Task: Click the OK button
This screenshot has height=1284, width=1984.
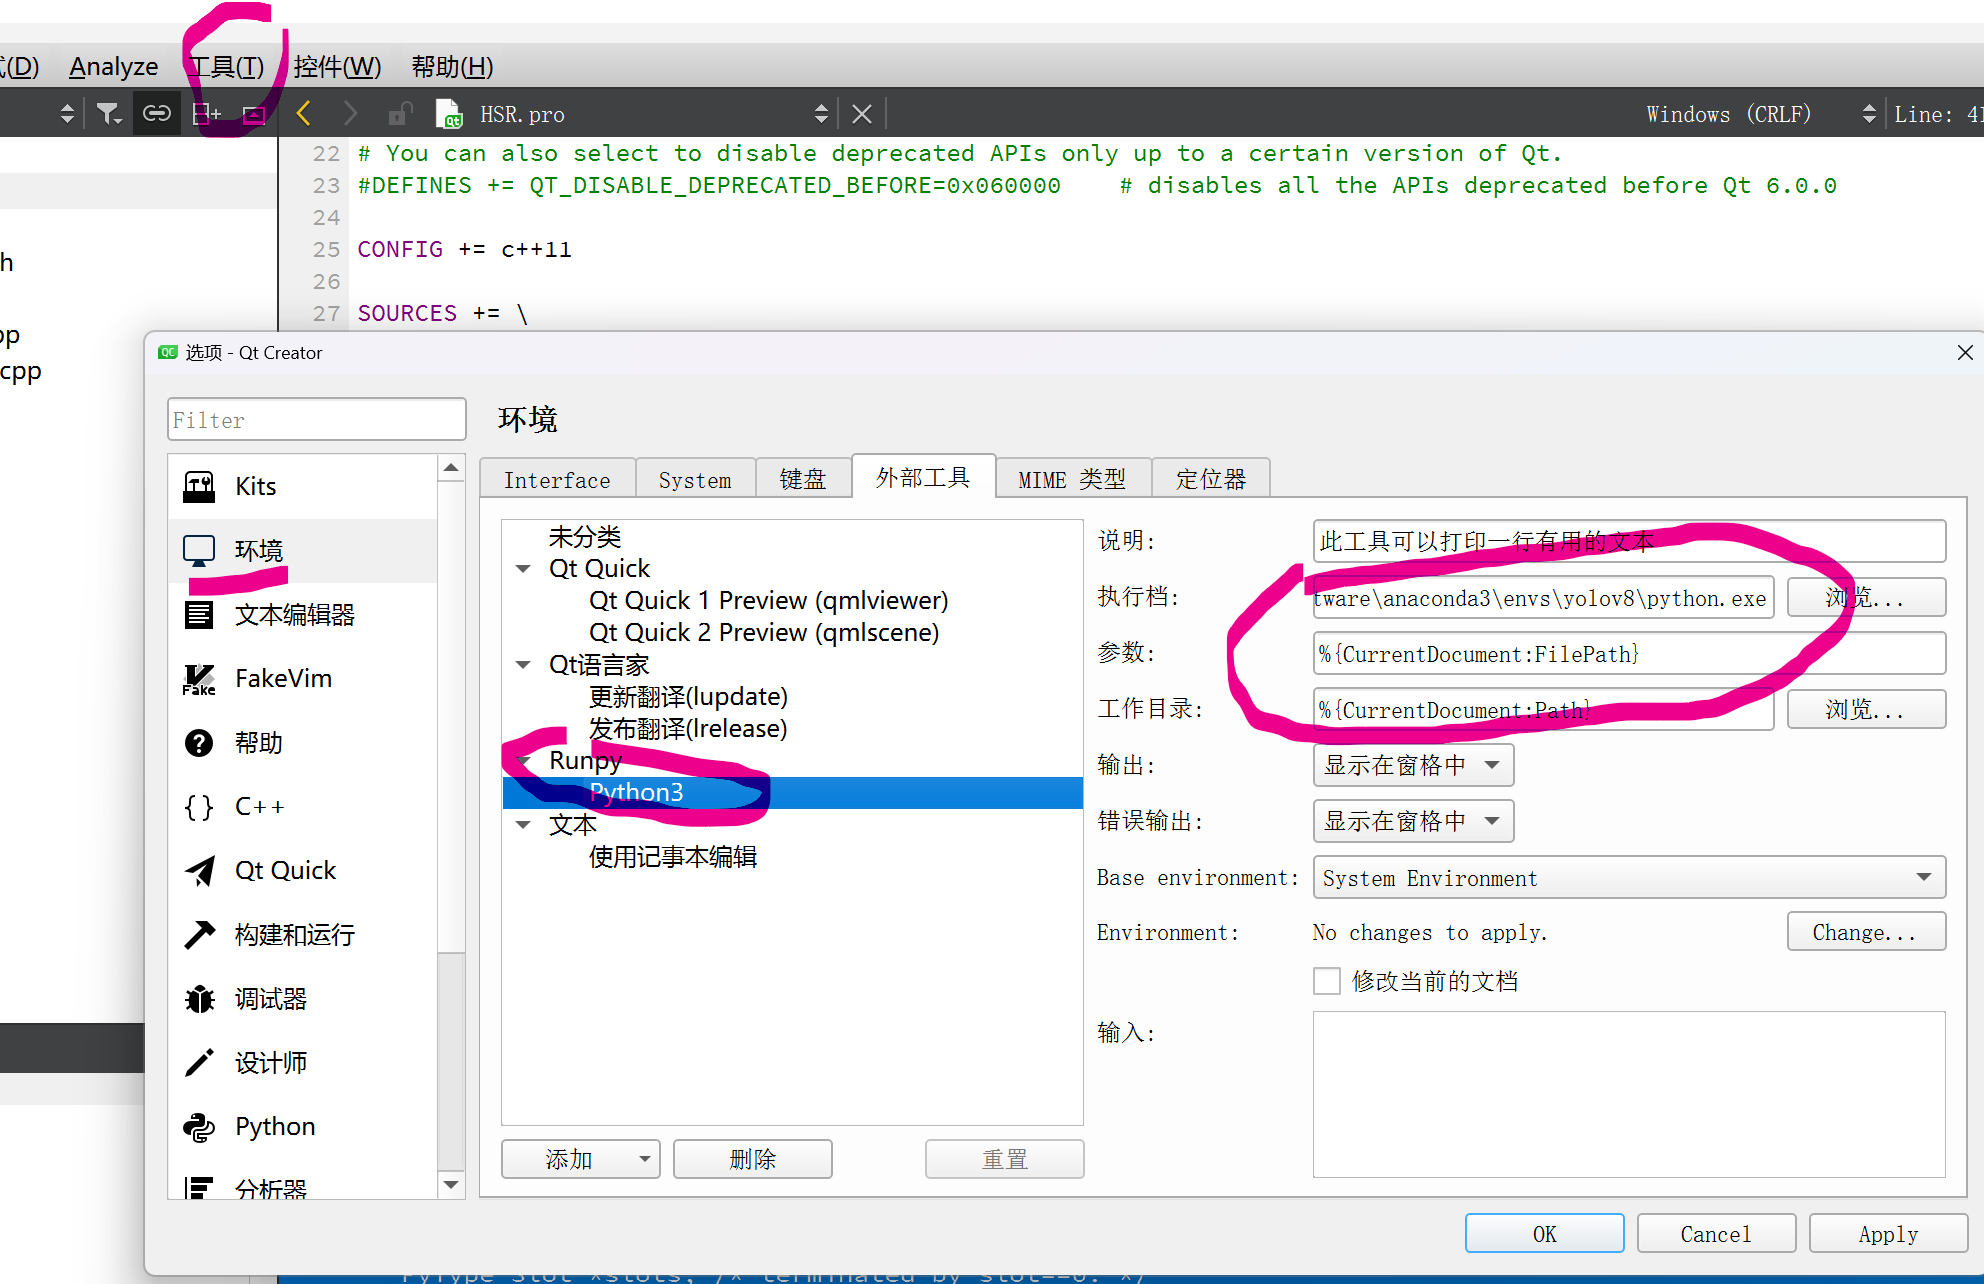Action: click(1544, 1233)
